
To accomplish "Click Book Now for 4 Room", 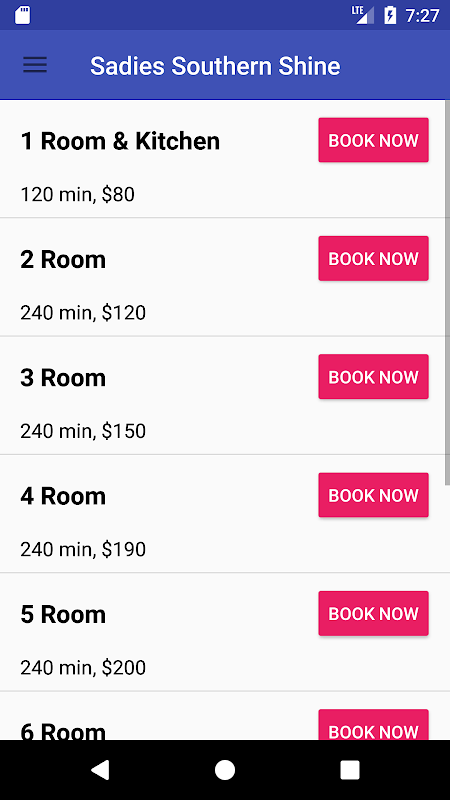I will [373, 495].
